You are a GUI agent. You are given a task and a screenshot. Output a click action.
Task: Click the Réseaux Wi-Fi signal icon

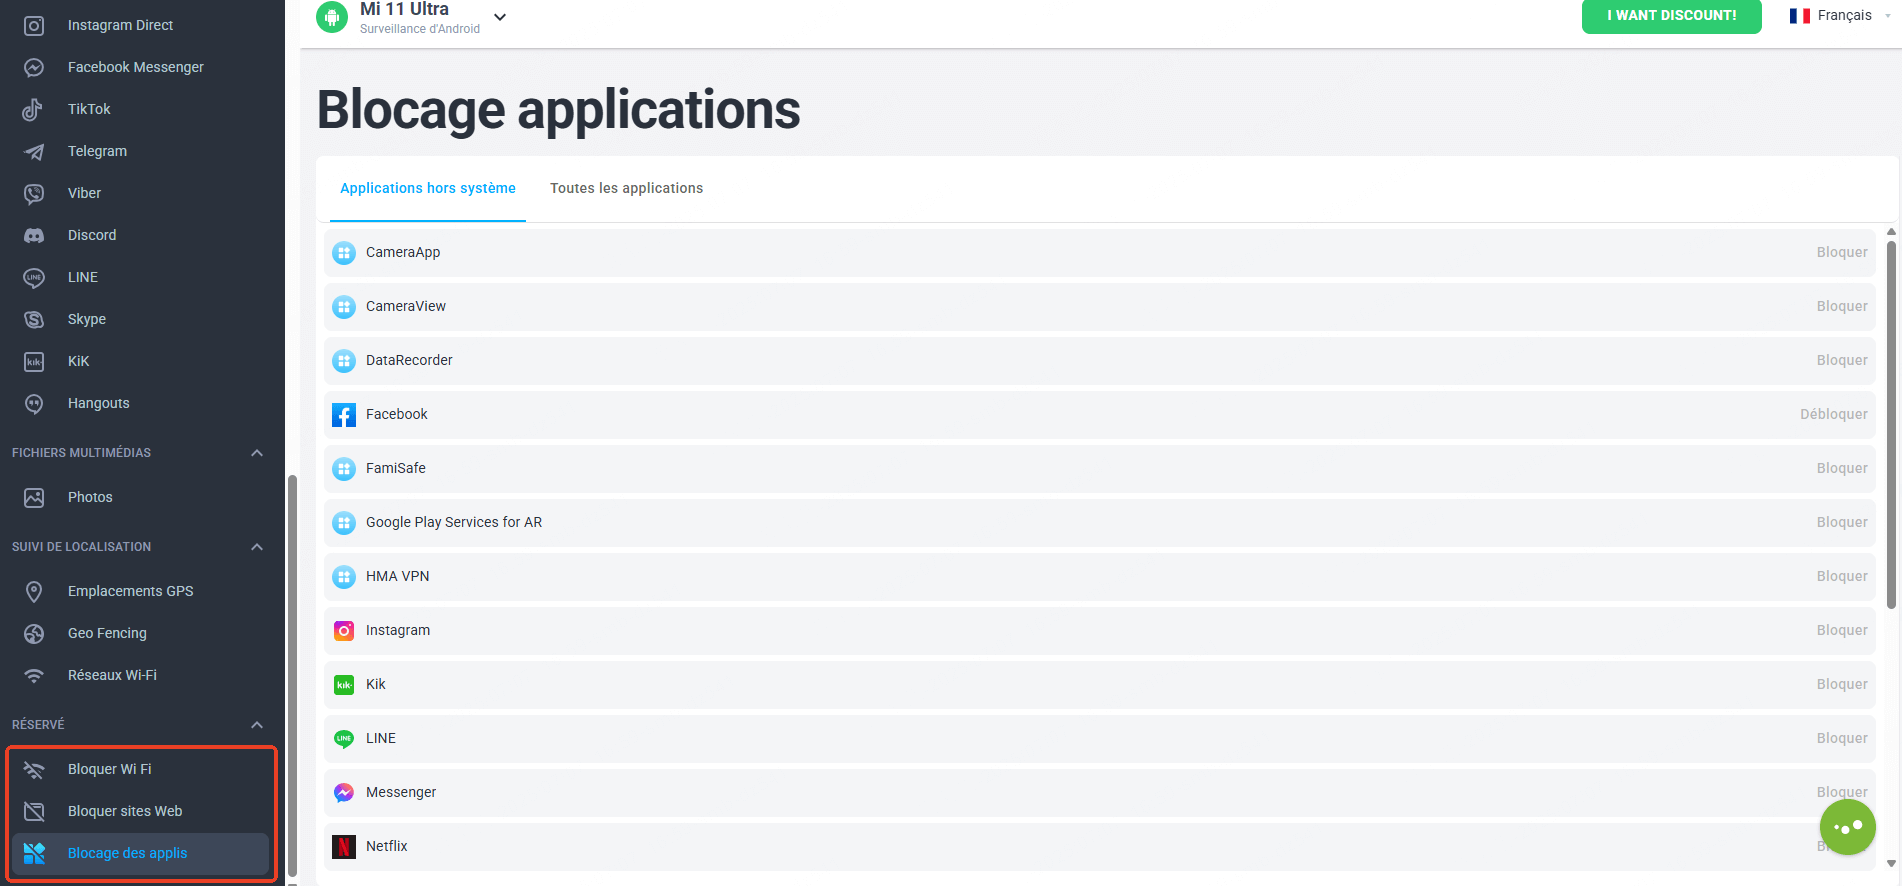34,675
